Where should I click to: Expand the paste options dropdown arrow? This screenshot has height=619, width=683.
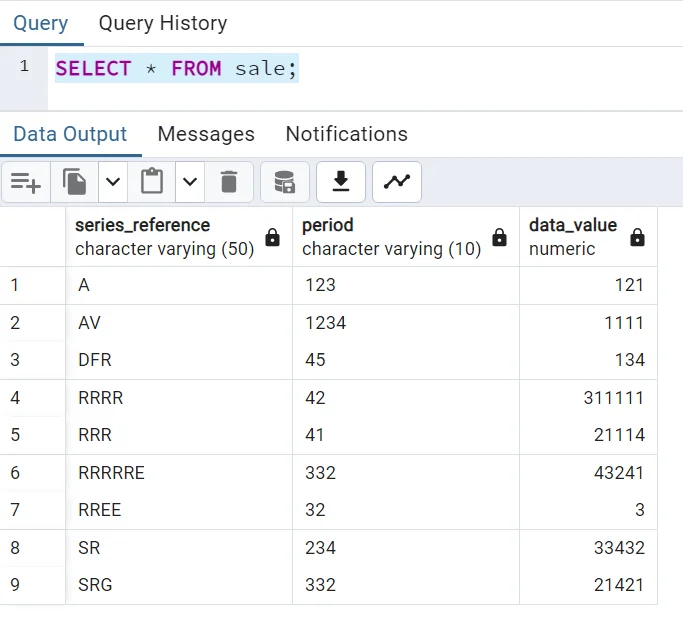[x=190, y=182]
